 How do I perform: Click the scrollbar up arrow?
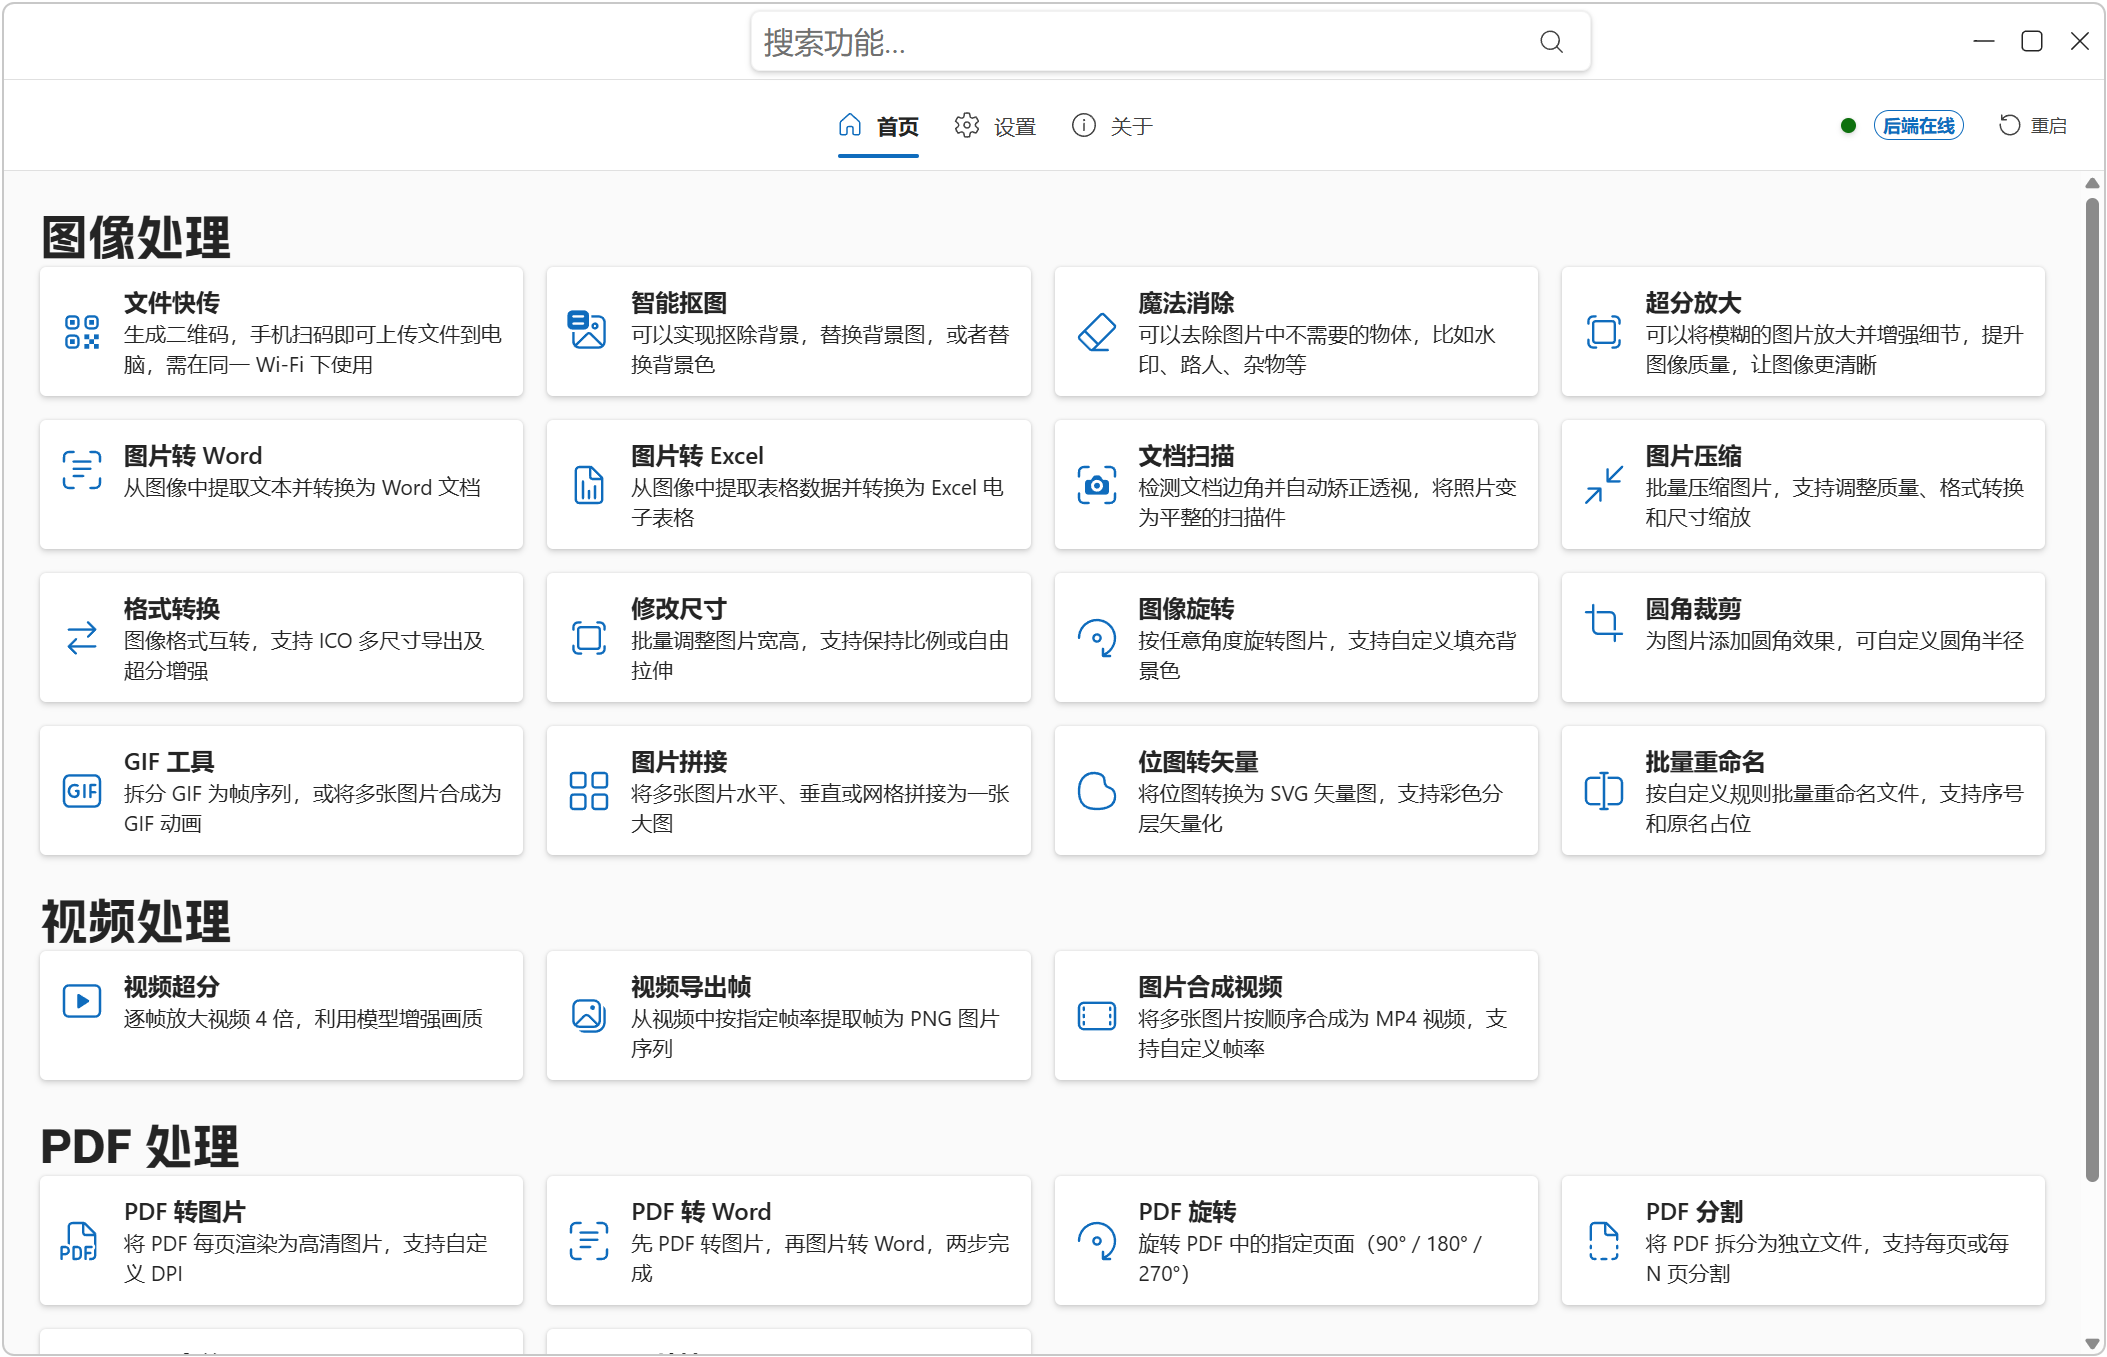coord(2092,183)
